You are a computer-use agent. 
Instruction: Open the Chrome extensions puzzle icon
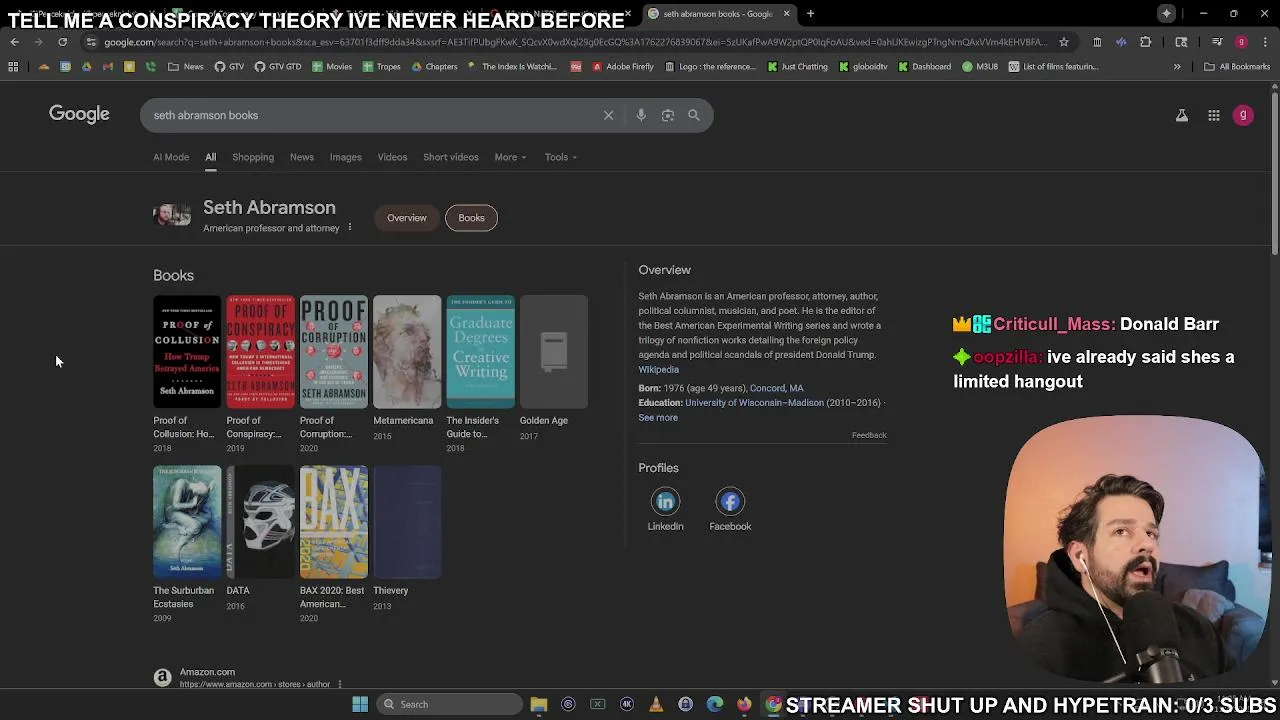[x=1146, y=42]
